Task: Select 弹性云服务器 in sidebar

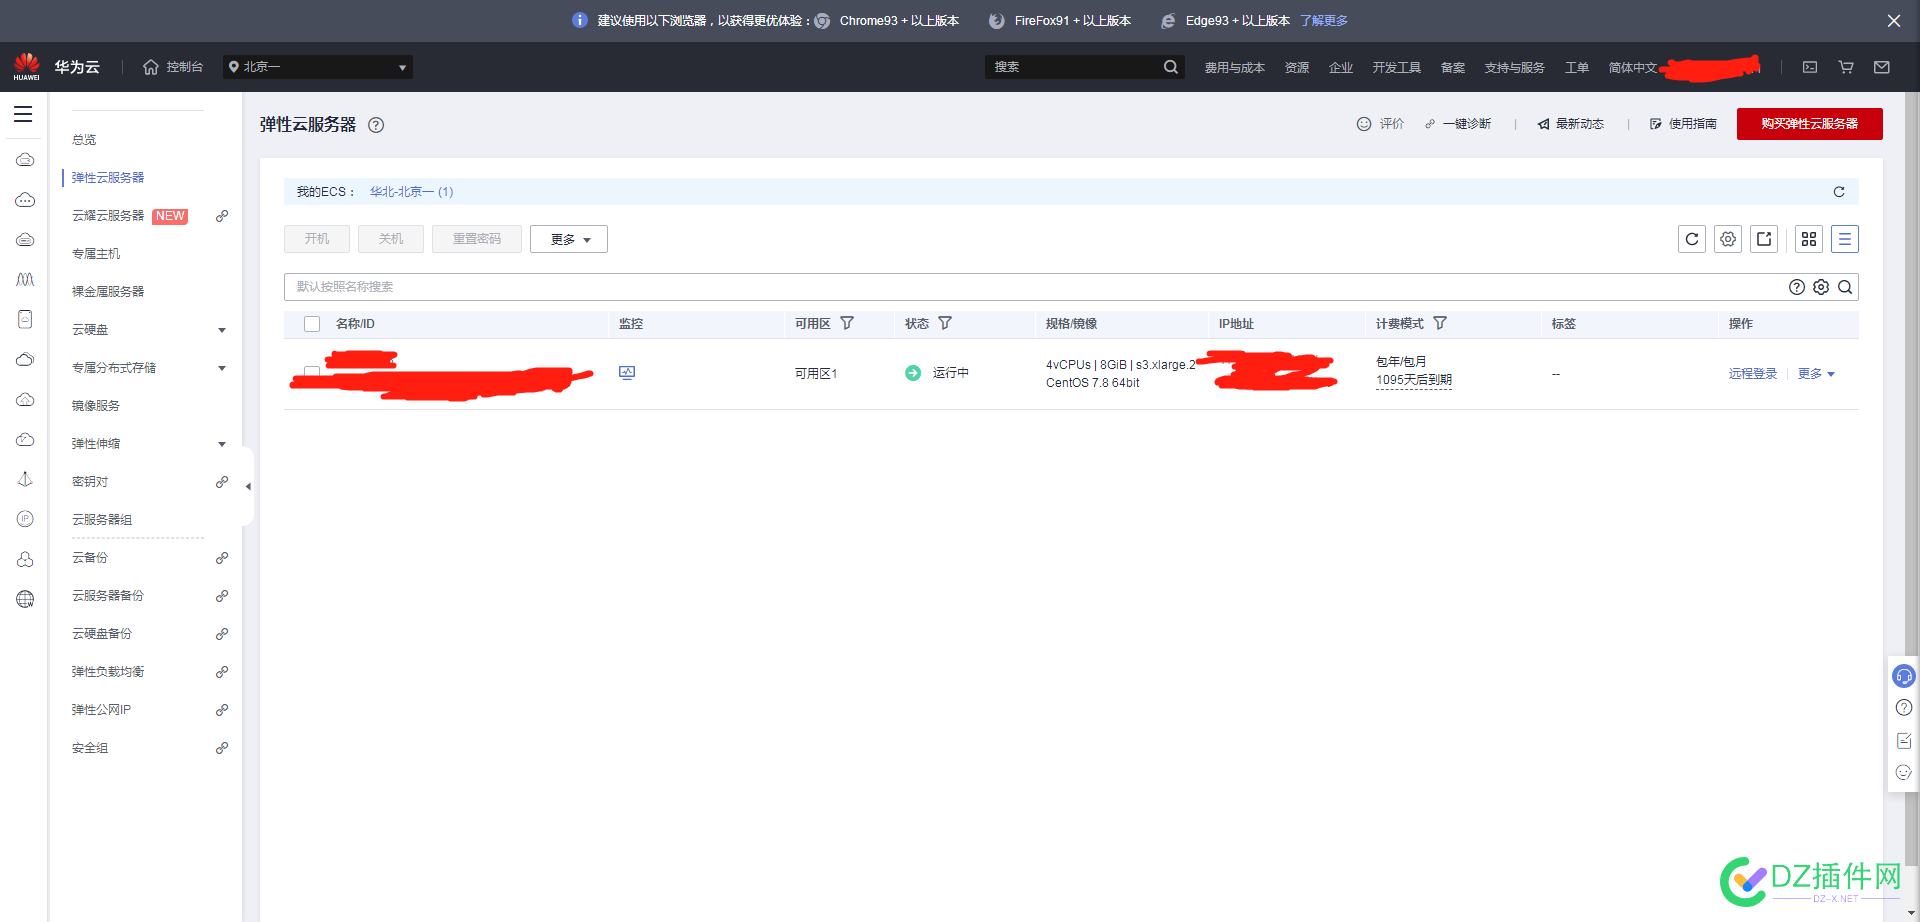Action: pyautogui.click(x=108, y=178)
